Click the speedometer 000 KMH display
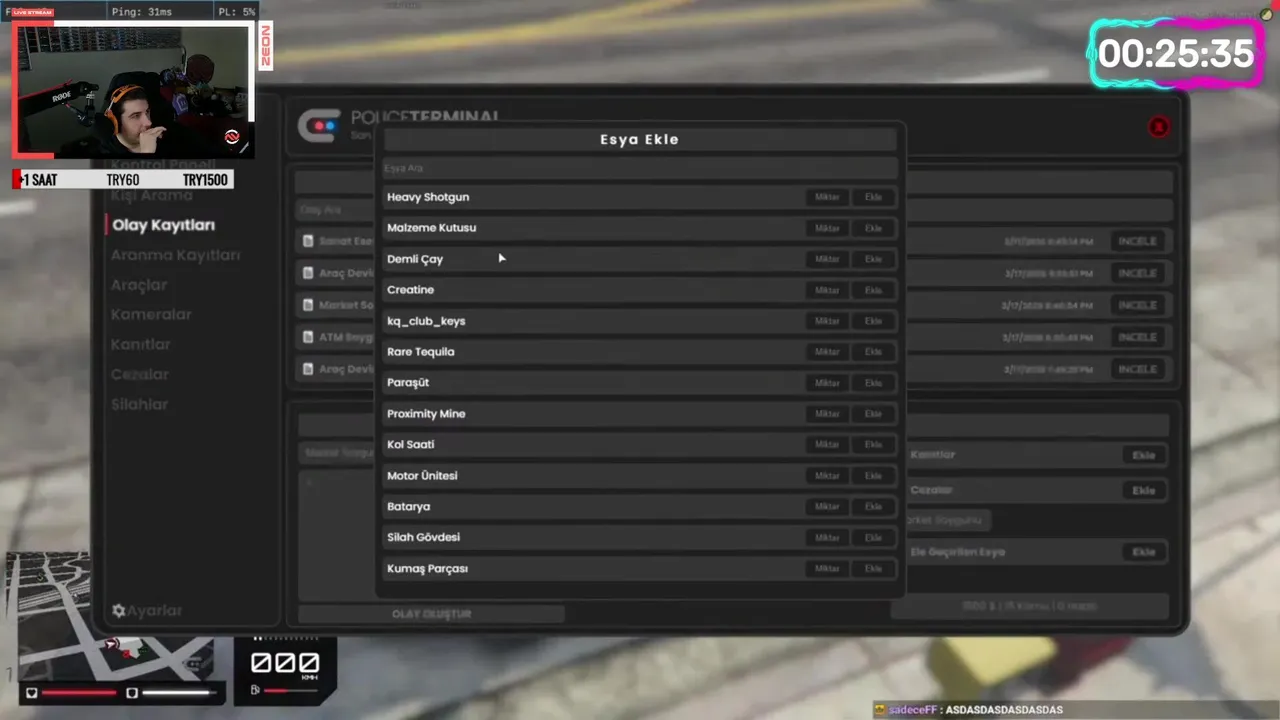The width and height of the screenshot is (1280, 720). pyautogui.click(x=285, y=664)
